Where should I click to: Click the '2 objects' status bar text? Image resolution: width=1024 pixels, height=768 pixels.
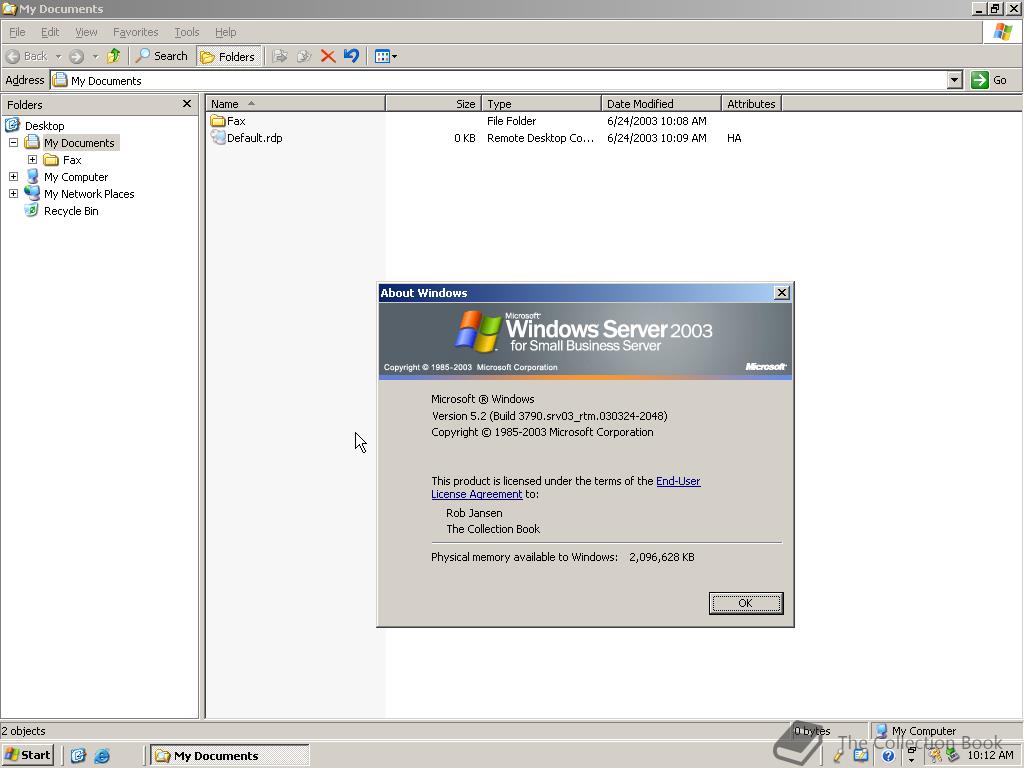point(24,731)
